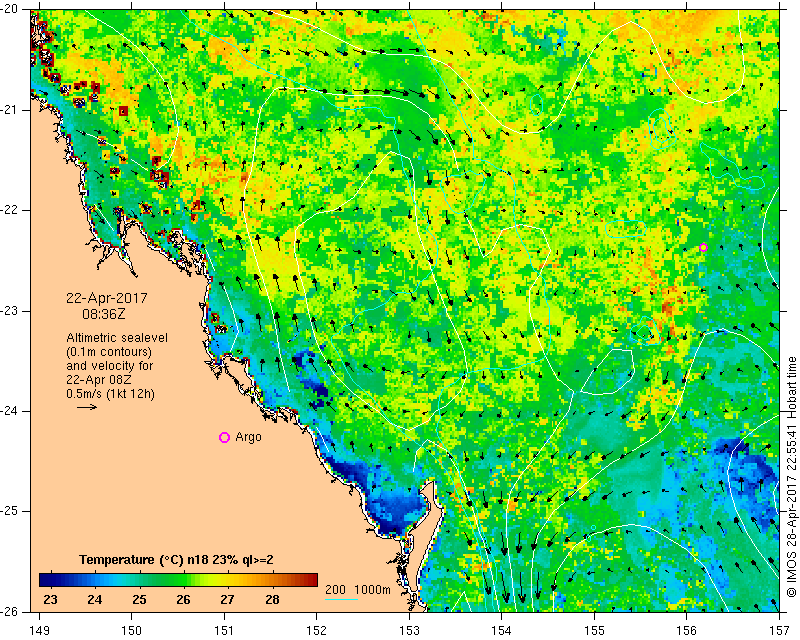Click the longitude label 153
Image resolution: width=800 pixels, height=640 pixels.
coord(409,631)
